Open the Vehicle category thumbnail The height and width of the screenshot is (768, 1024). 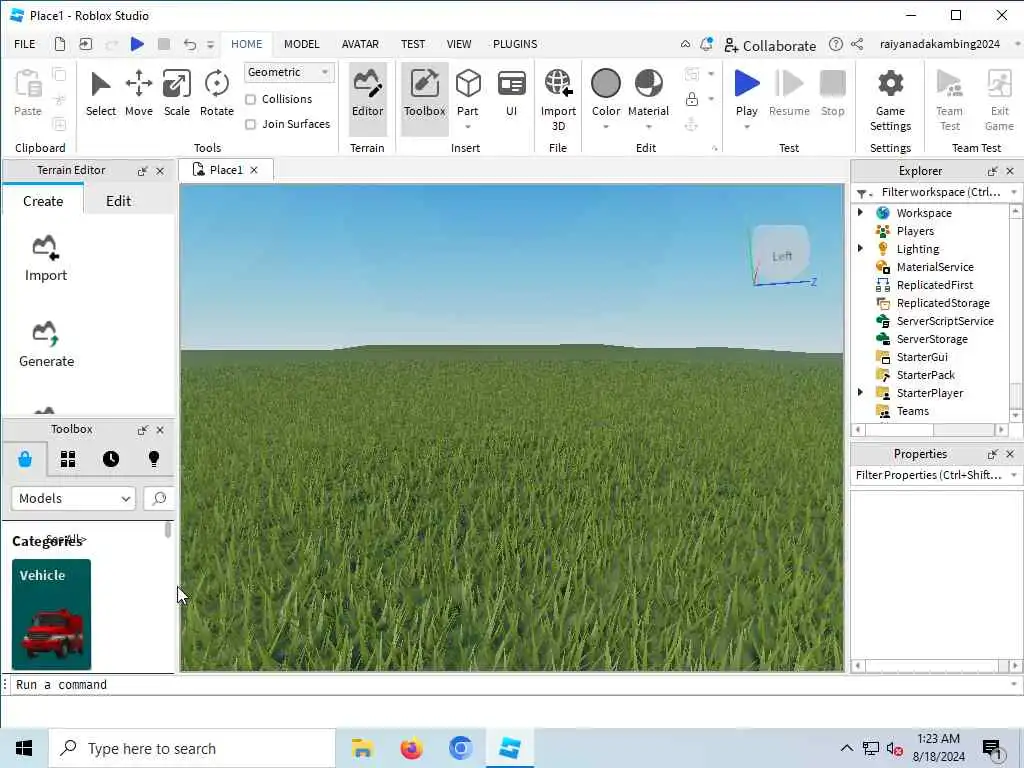(51, 614)
